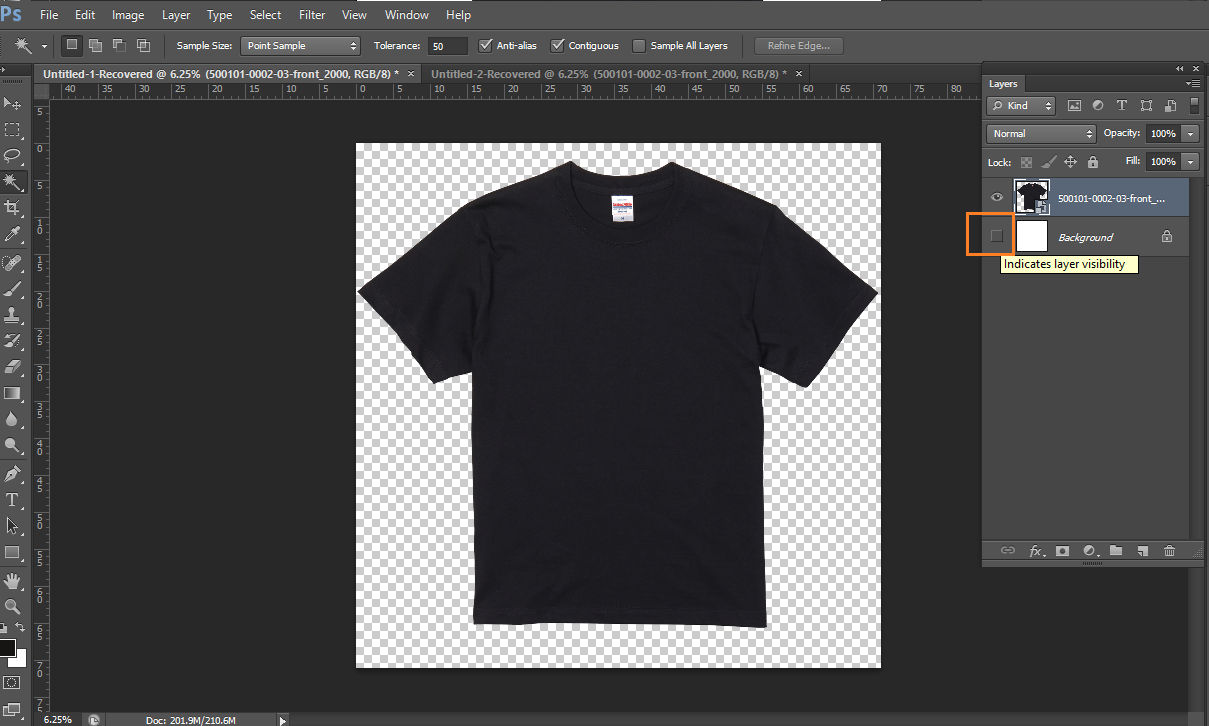The image size is (1209, 726).
Task: Expand the Normal blend mode dropdown
Action: 1041,134
